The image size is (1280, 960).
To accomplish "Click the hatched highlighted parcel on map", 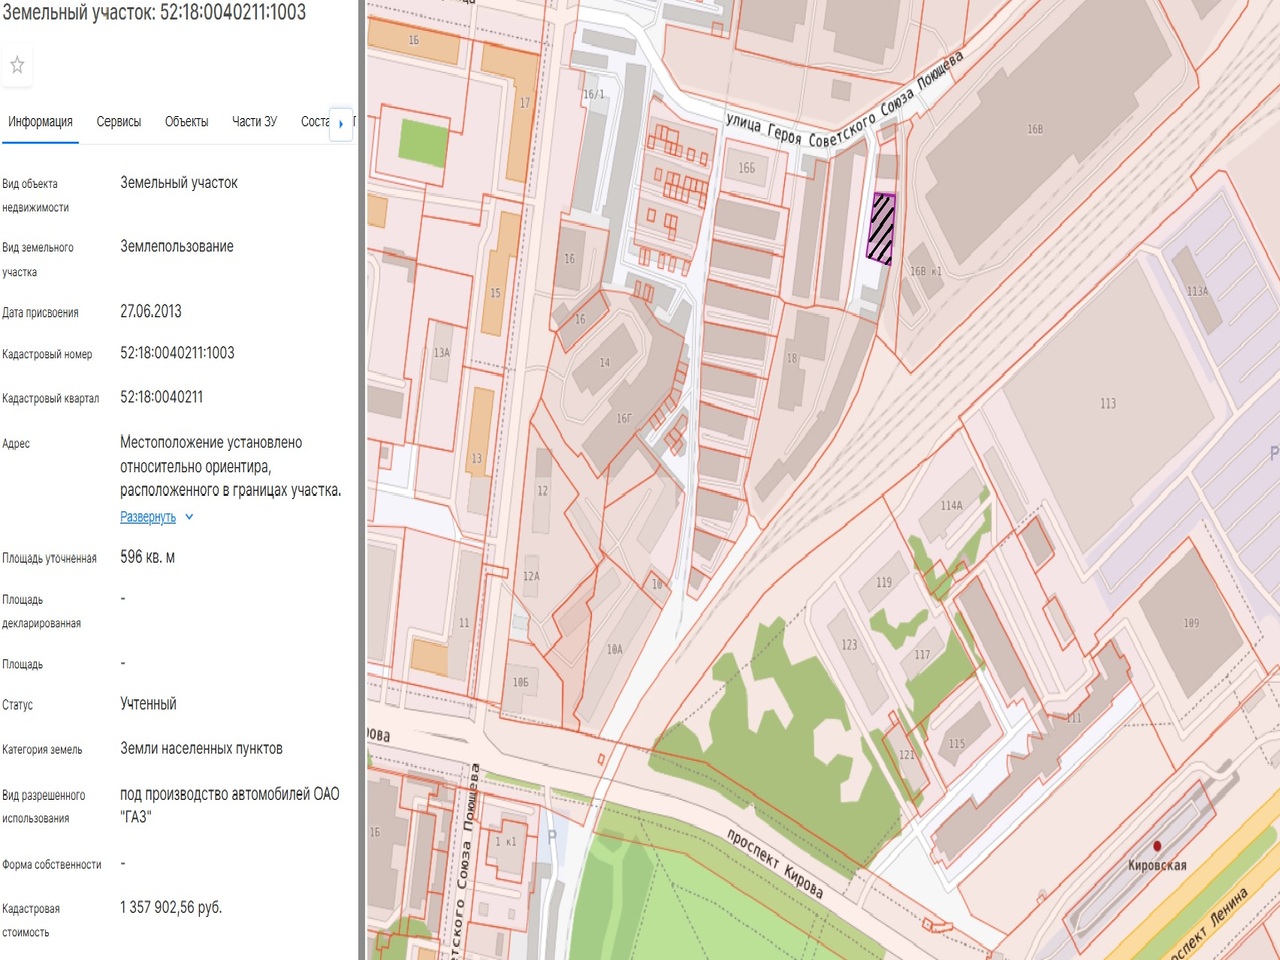I will click(x=881, y=228).
